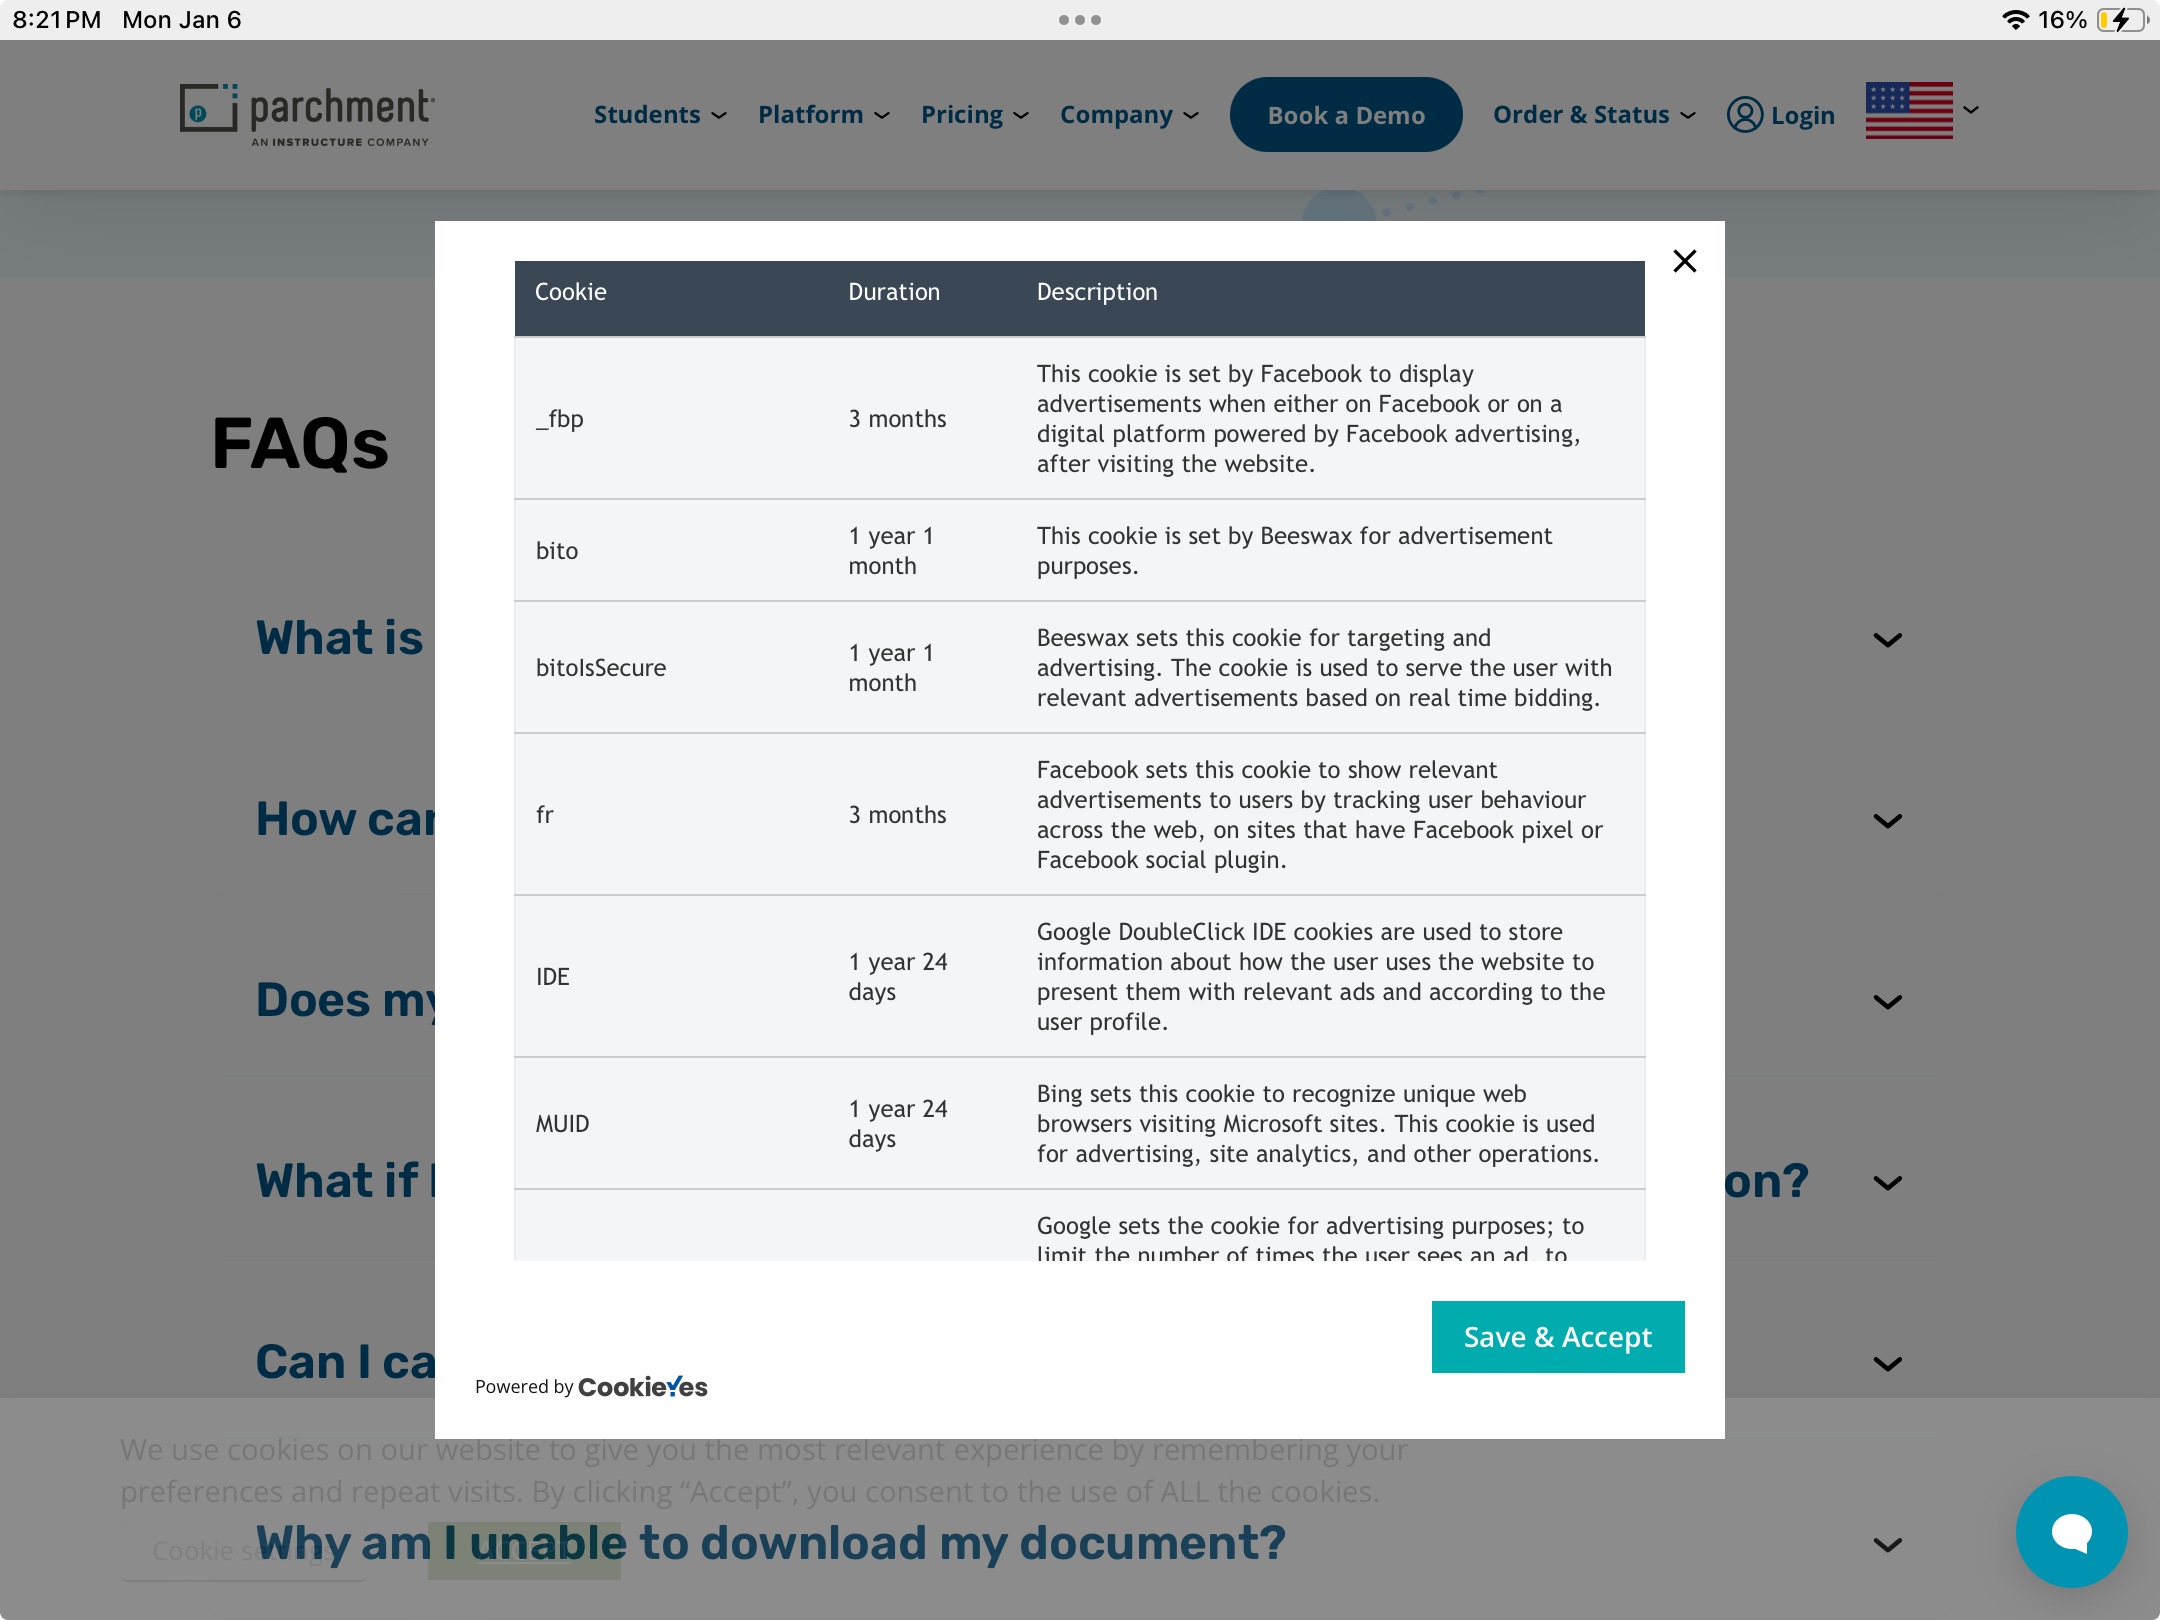The image size is (2160, 1620).
Task: Click the Students dropdown chevron
Action: coord(719,116)
